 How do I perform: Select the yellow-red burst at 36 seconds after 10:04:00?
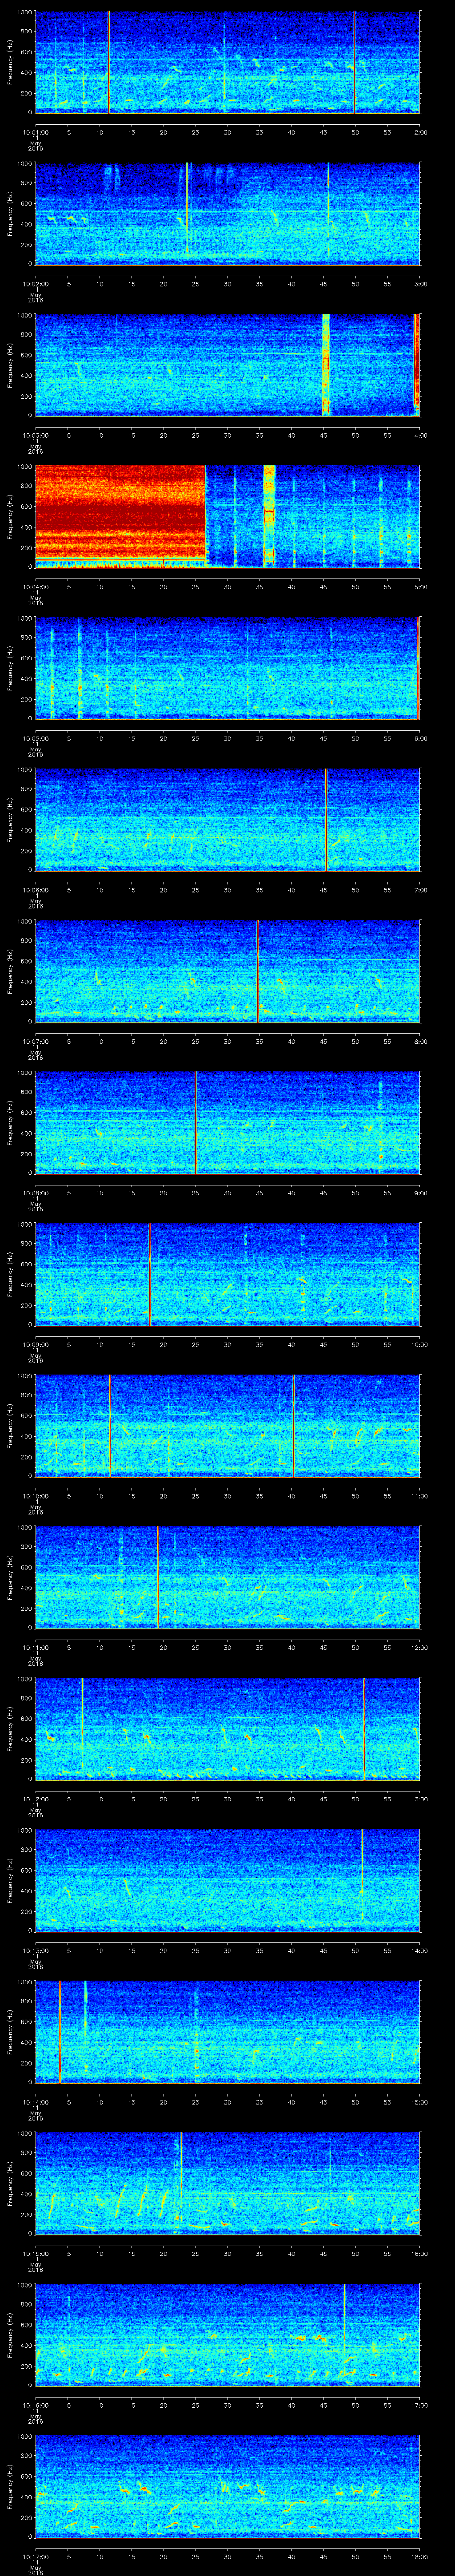point(269,516)
